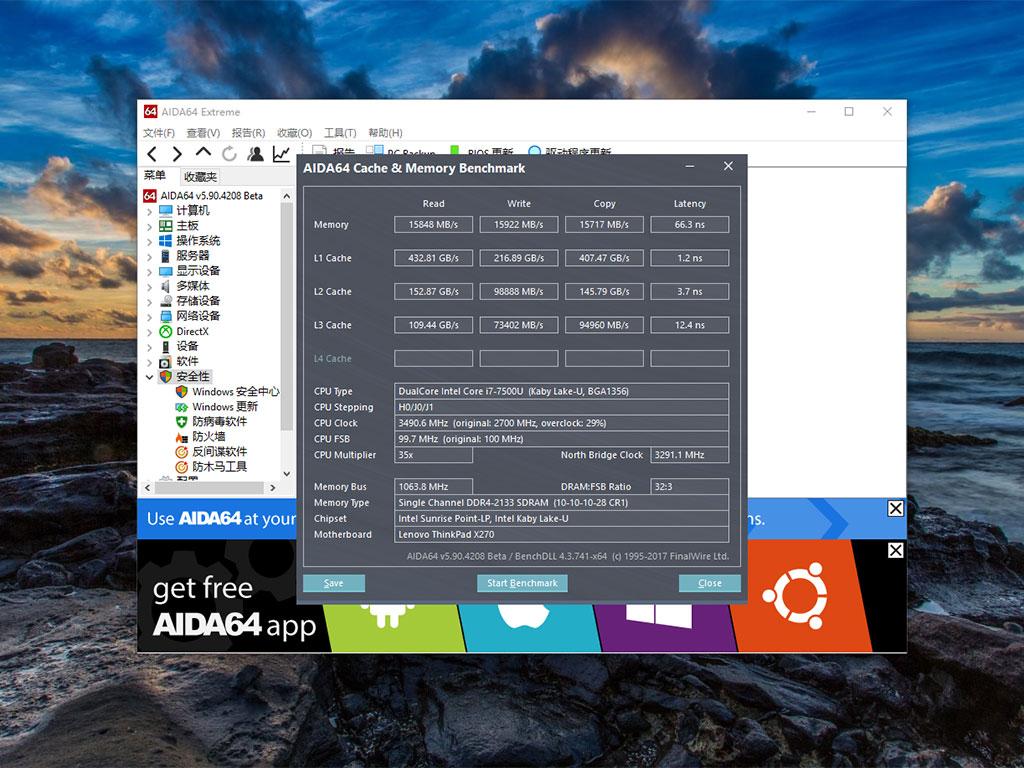Image resolution: width=1024 pixels, height=768 pixels.
Task: Switch to the 菜单 tab
Action: pyautogui.click(x=155, y=175)
